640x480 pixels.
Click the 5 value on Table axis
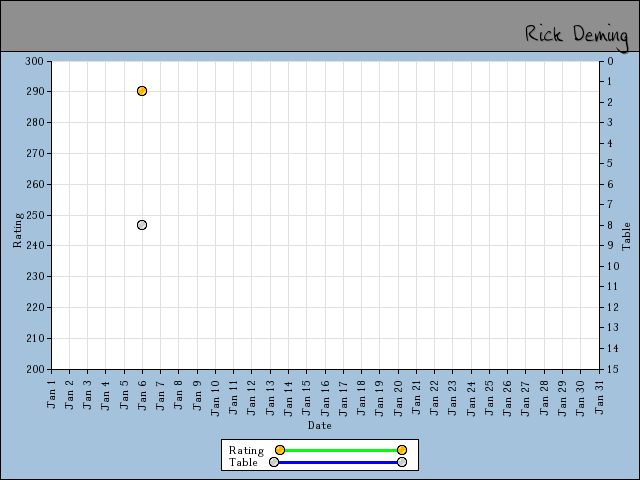[x=610, y=164]
